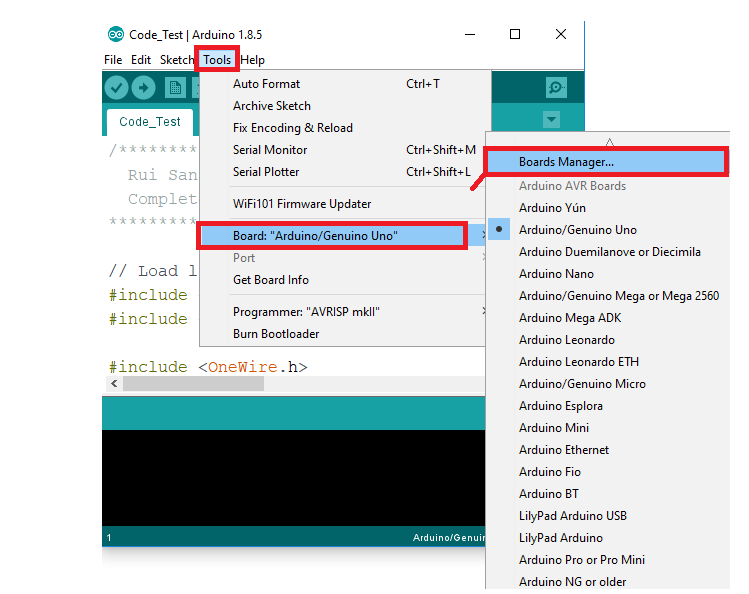Click horizontal scrollbar left arrow
Viewport: 749px width, 594px height.
114,383
